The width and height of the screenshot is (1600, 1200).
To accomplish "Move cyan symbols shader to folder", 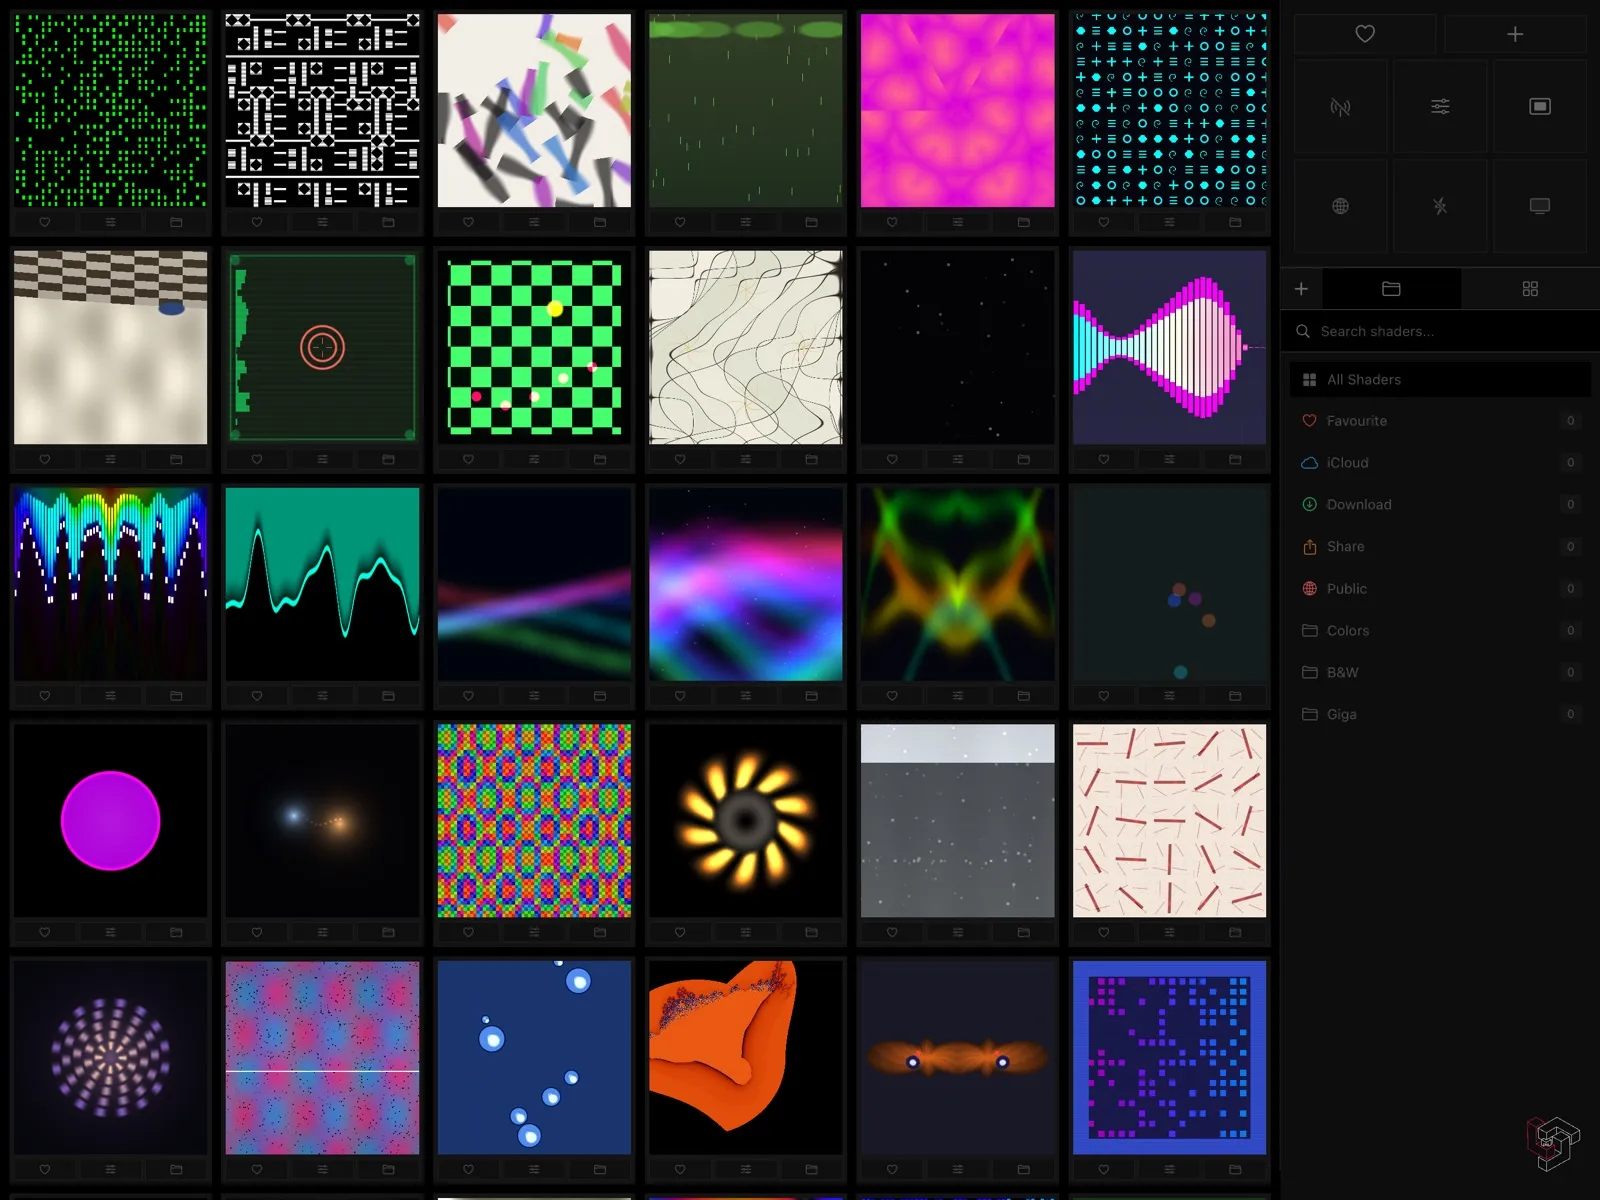I will click(x=1235, y=222).
